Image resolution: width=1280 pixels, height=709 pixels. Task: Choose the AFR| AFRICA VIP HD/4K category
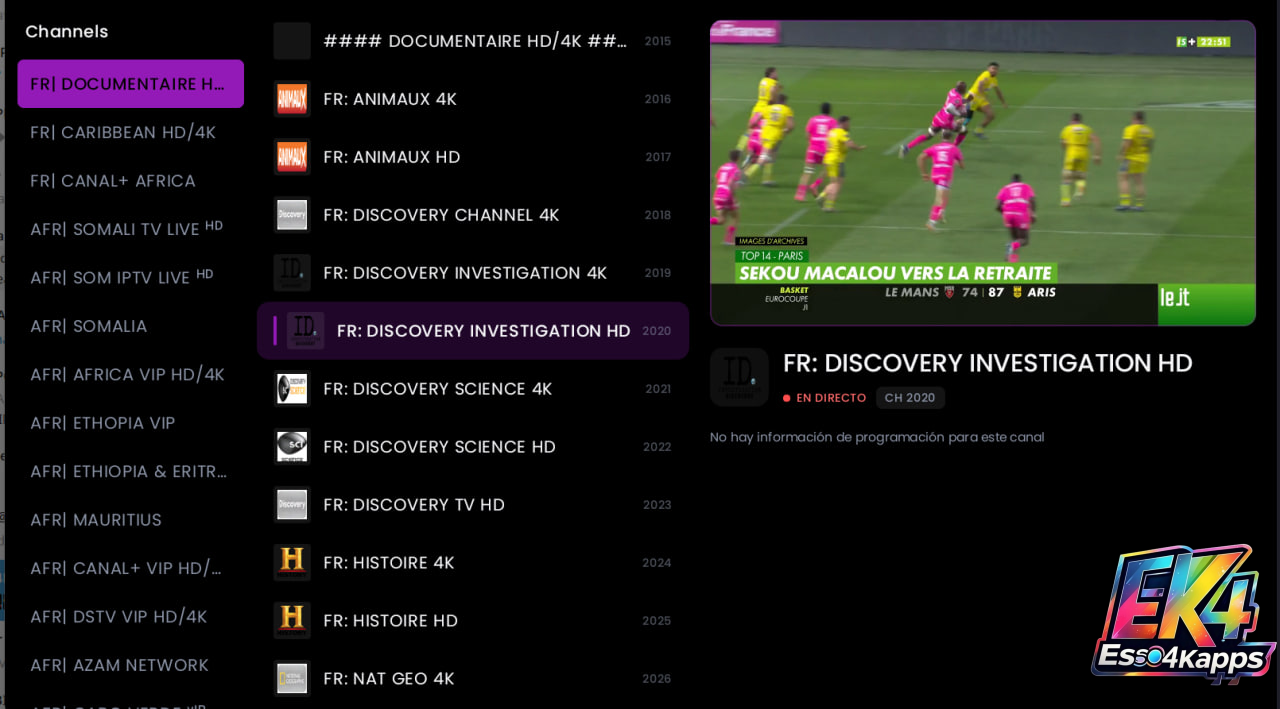[130, 375]
